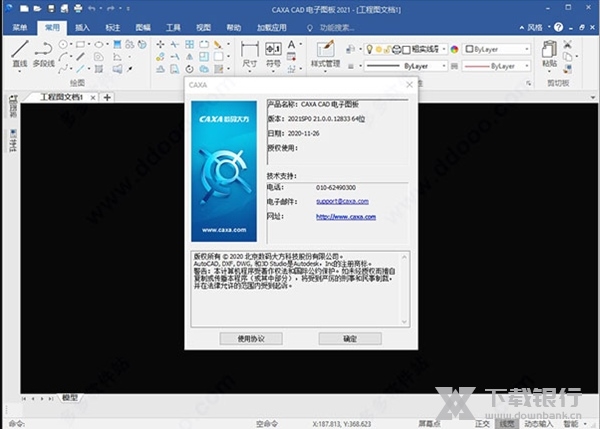Select the spline curve tool
600x429 pixels.
click(63, 69)
